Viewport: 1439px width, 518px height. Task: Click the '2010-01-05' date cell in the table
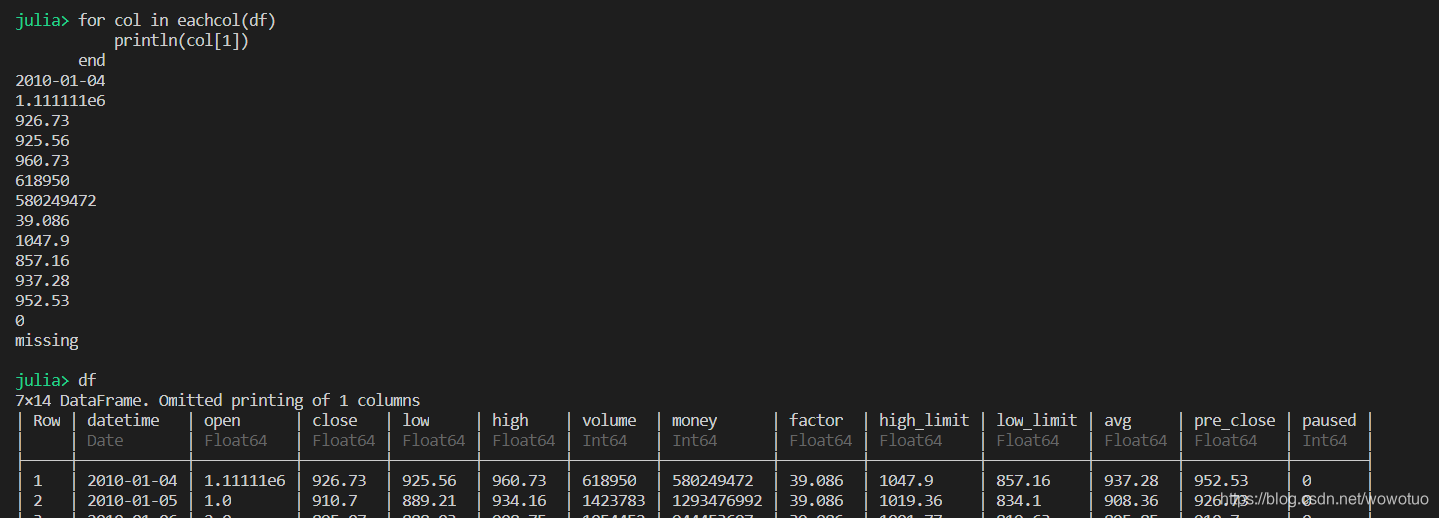(132, 500)
